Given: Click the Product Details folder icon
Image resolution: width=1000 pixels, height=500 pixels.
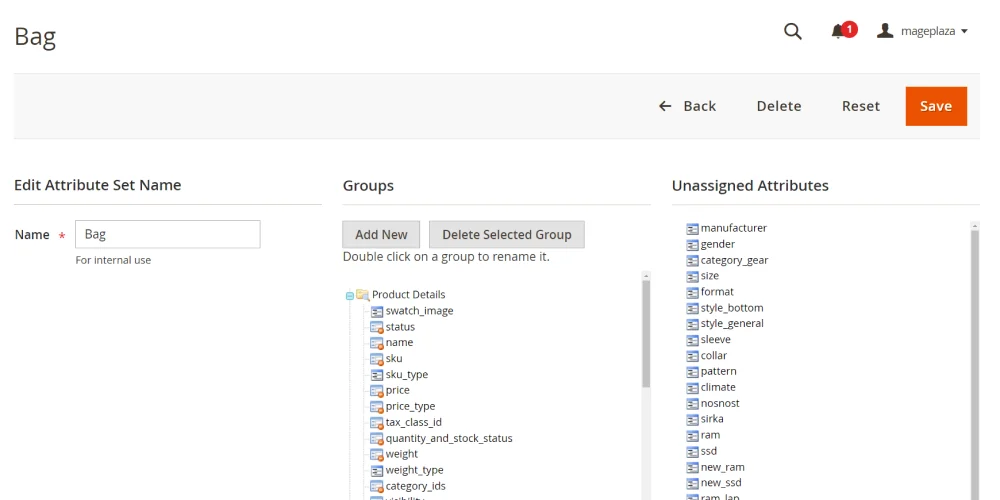Looking at the screenshot, I should click(363, 295).
